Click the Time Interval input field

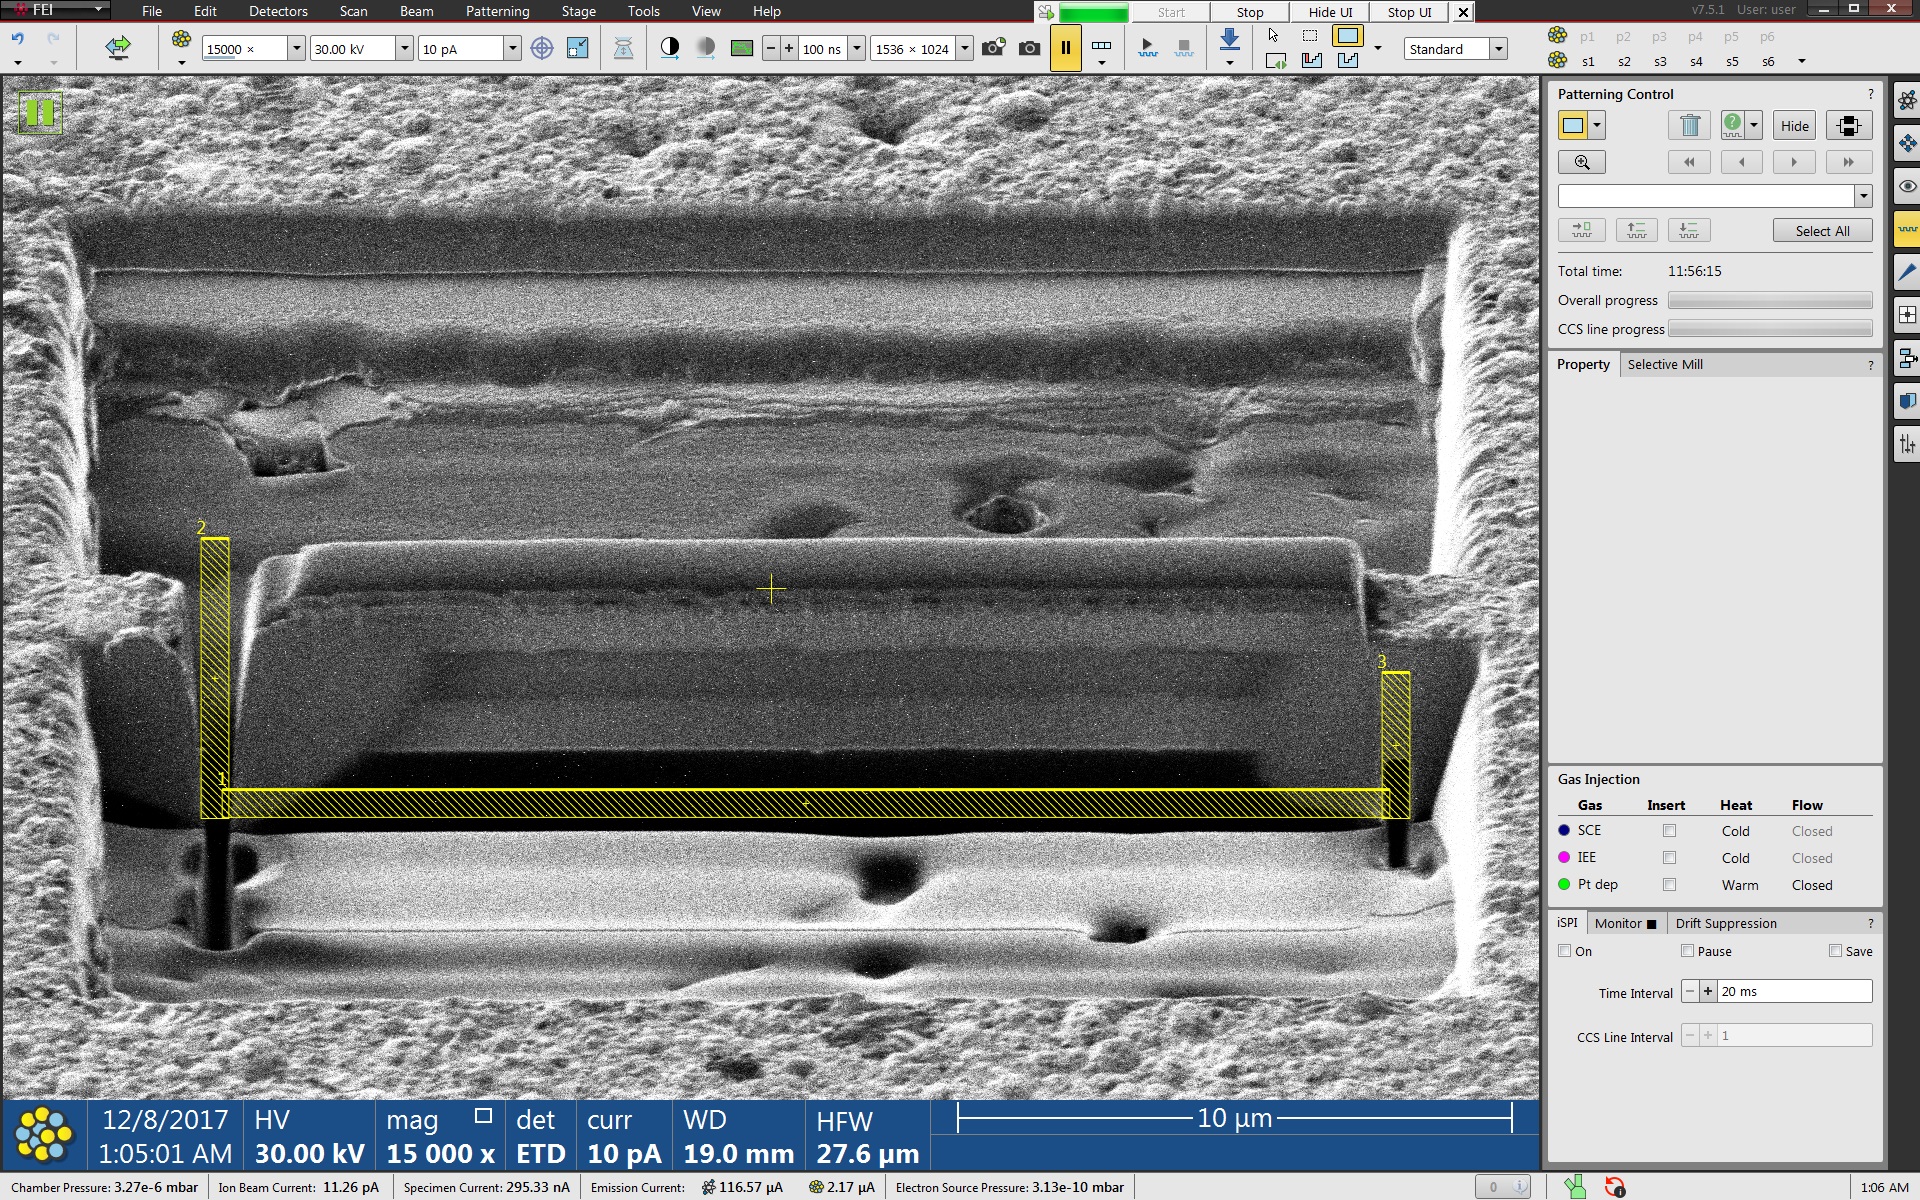[1793, 992]
